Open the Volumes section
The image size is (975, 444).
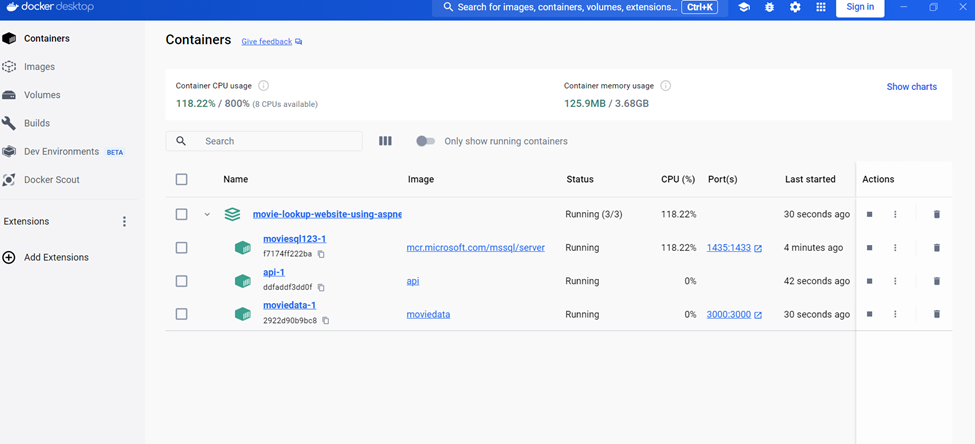click(x=42, y=95)
